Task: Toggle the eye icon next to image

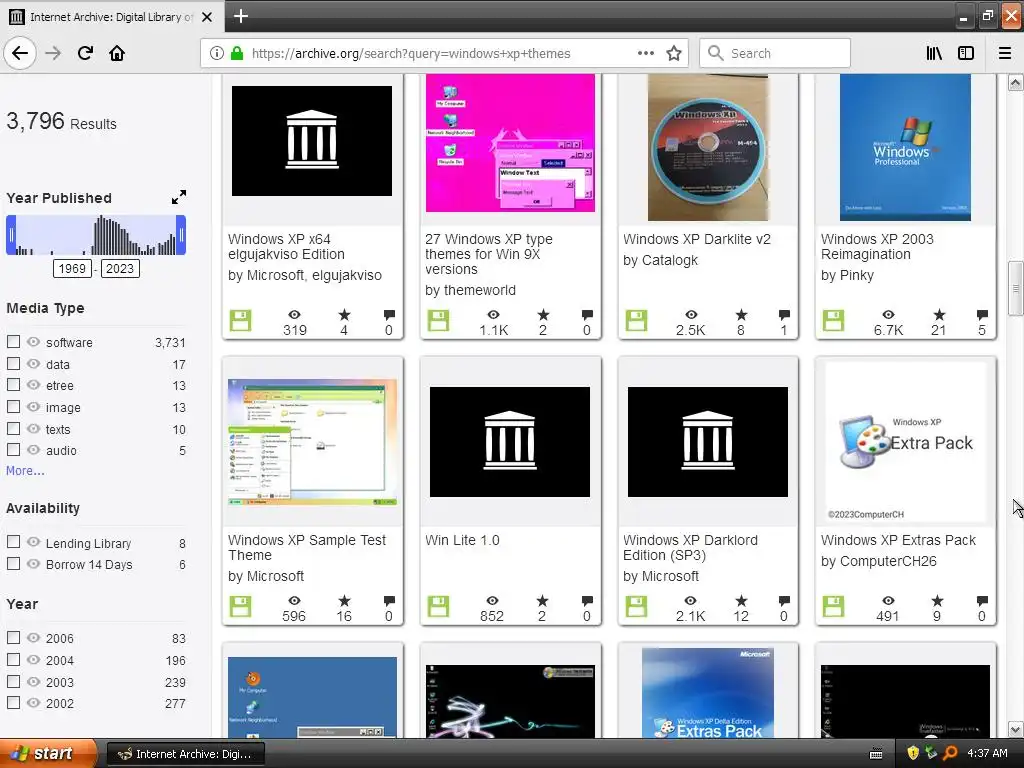Action: [x=33, y=406]
